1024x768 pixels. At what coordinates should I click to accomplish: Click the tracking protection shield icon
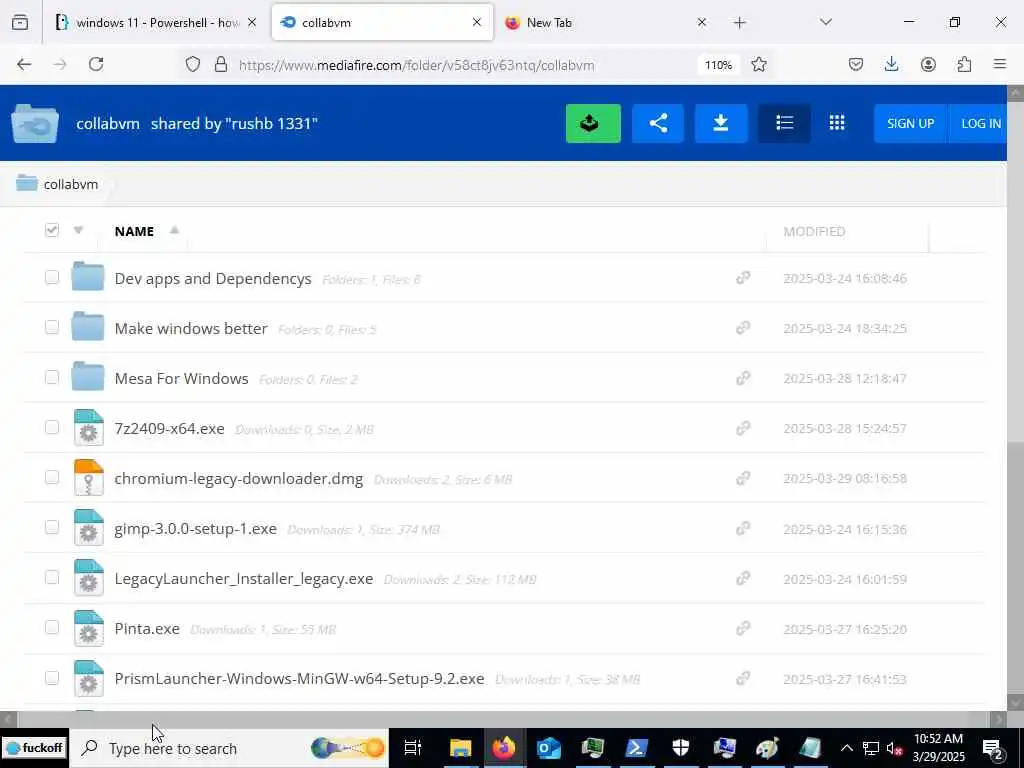coord(193,64)
